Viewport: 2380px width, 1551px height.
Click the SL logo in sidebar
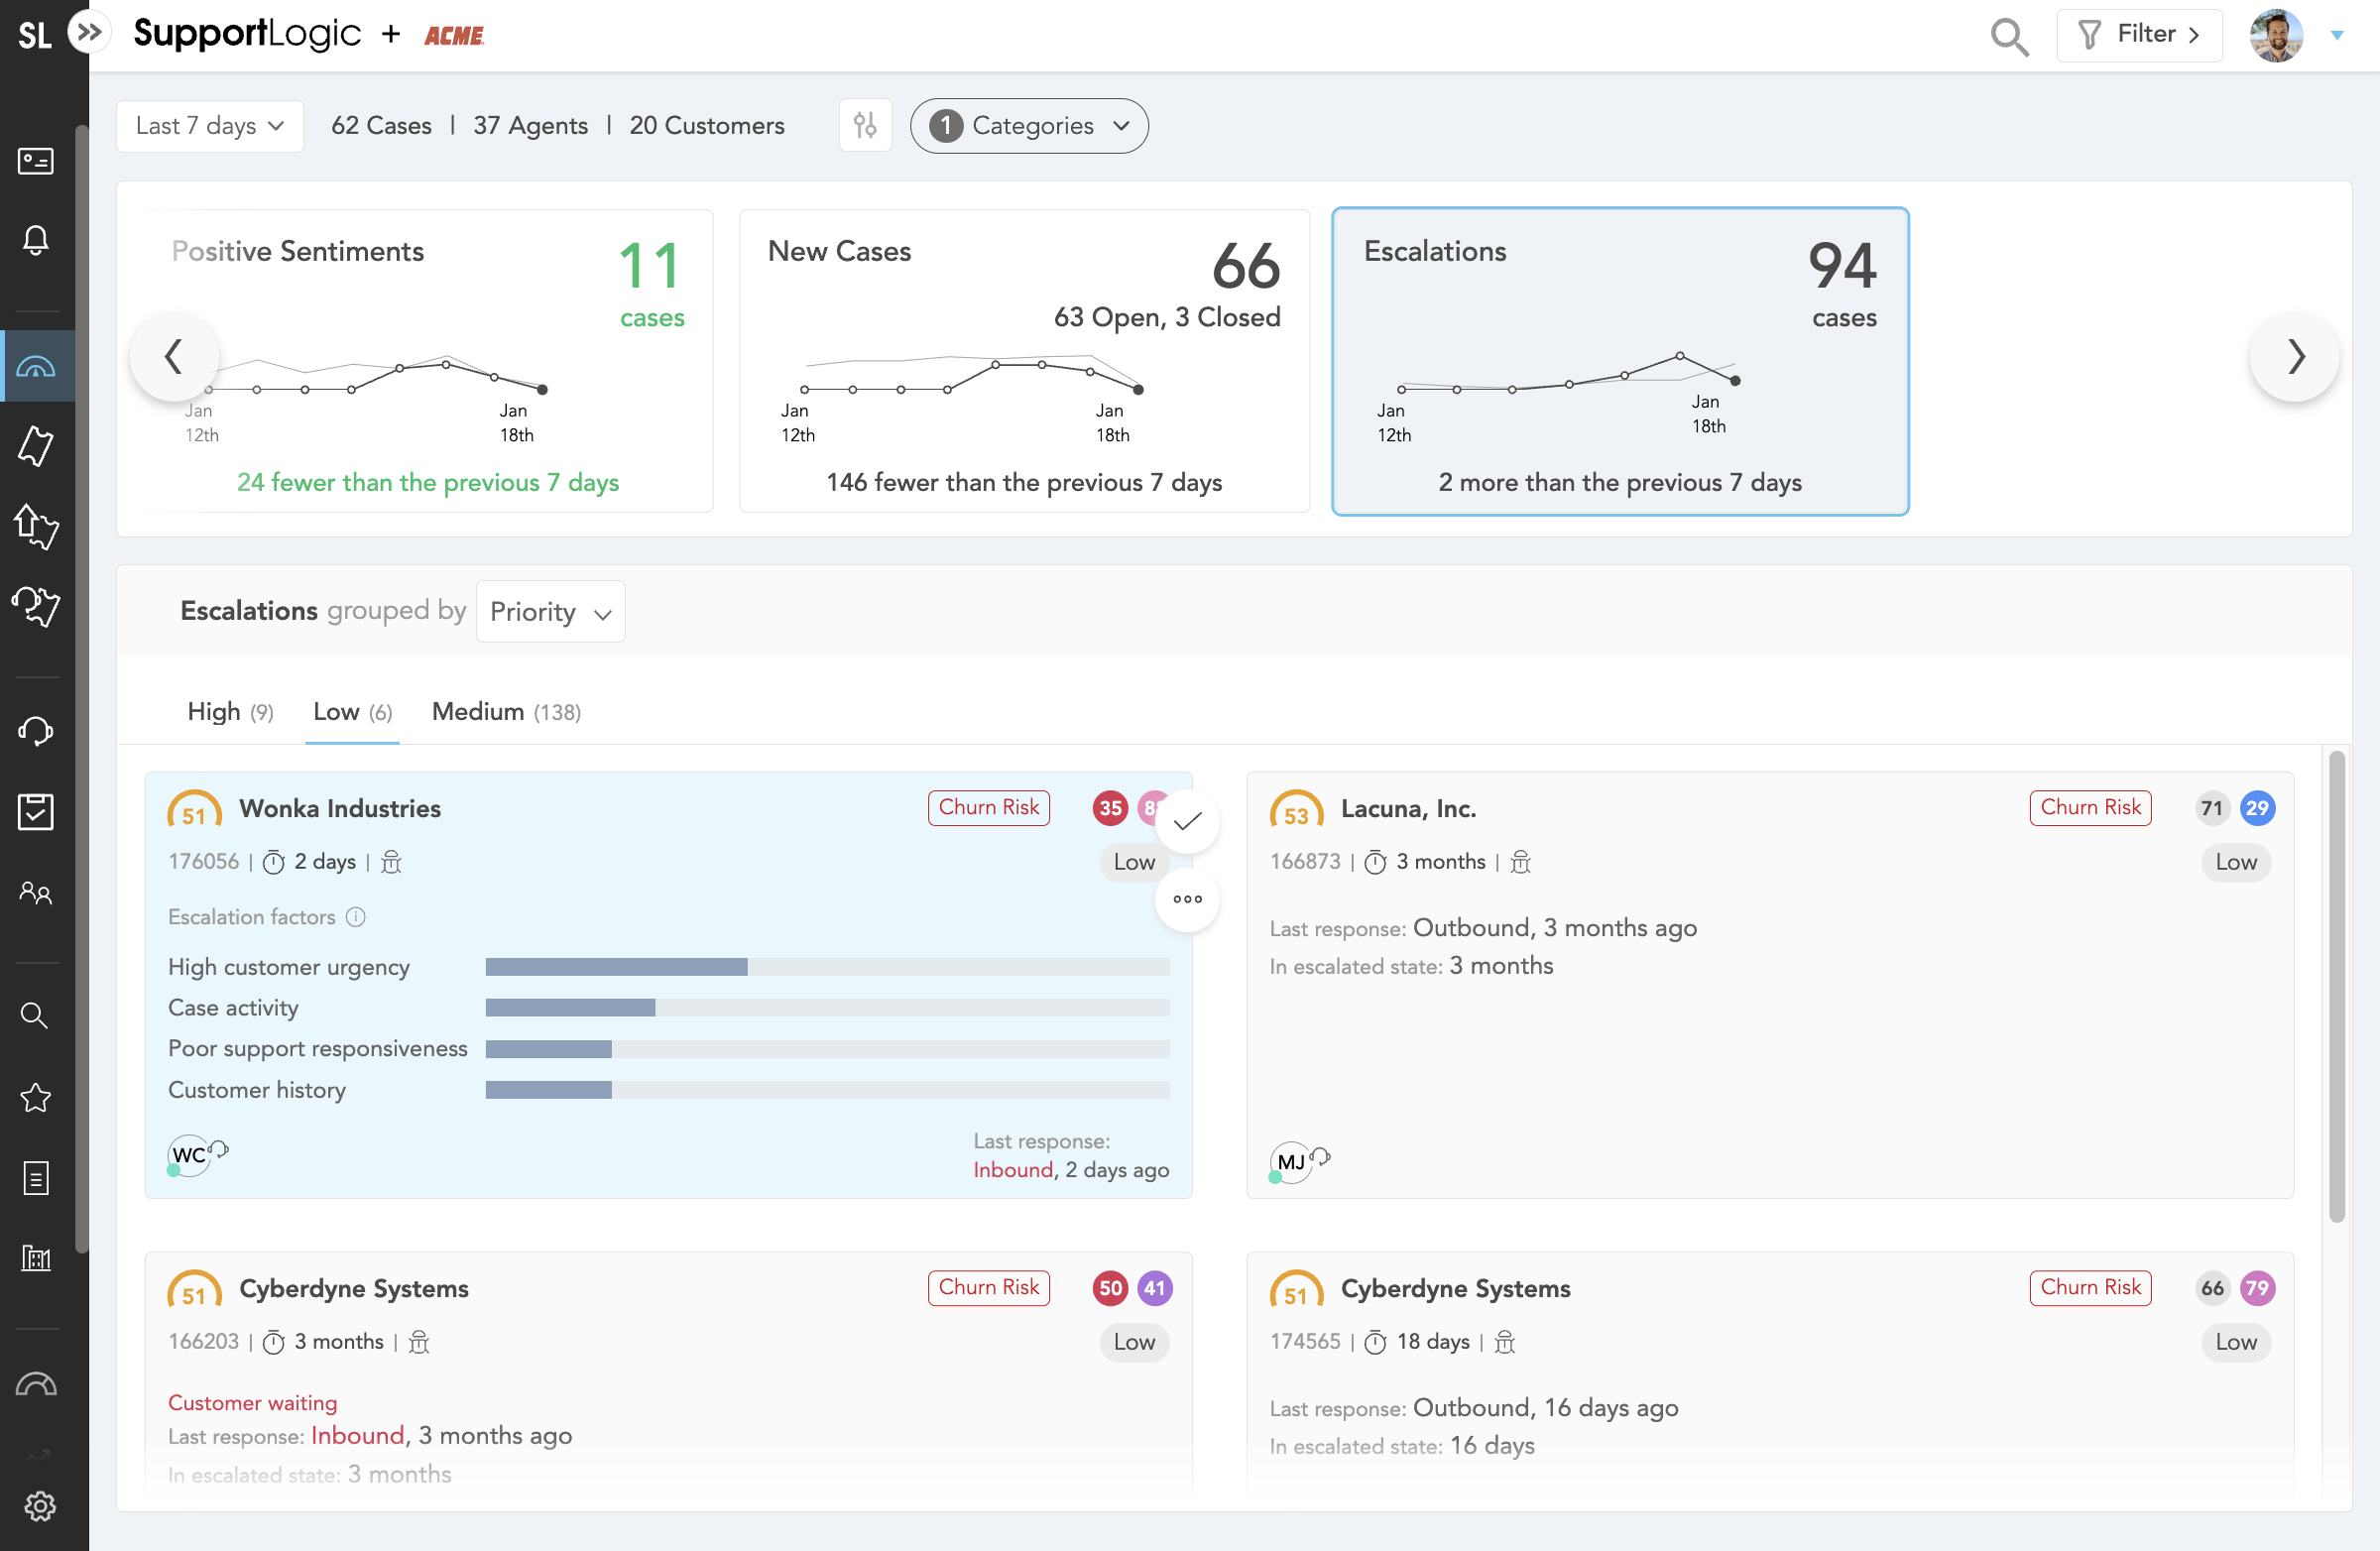(34, 35)
